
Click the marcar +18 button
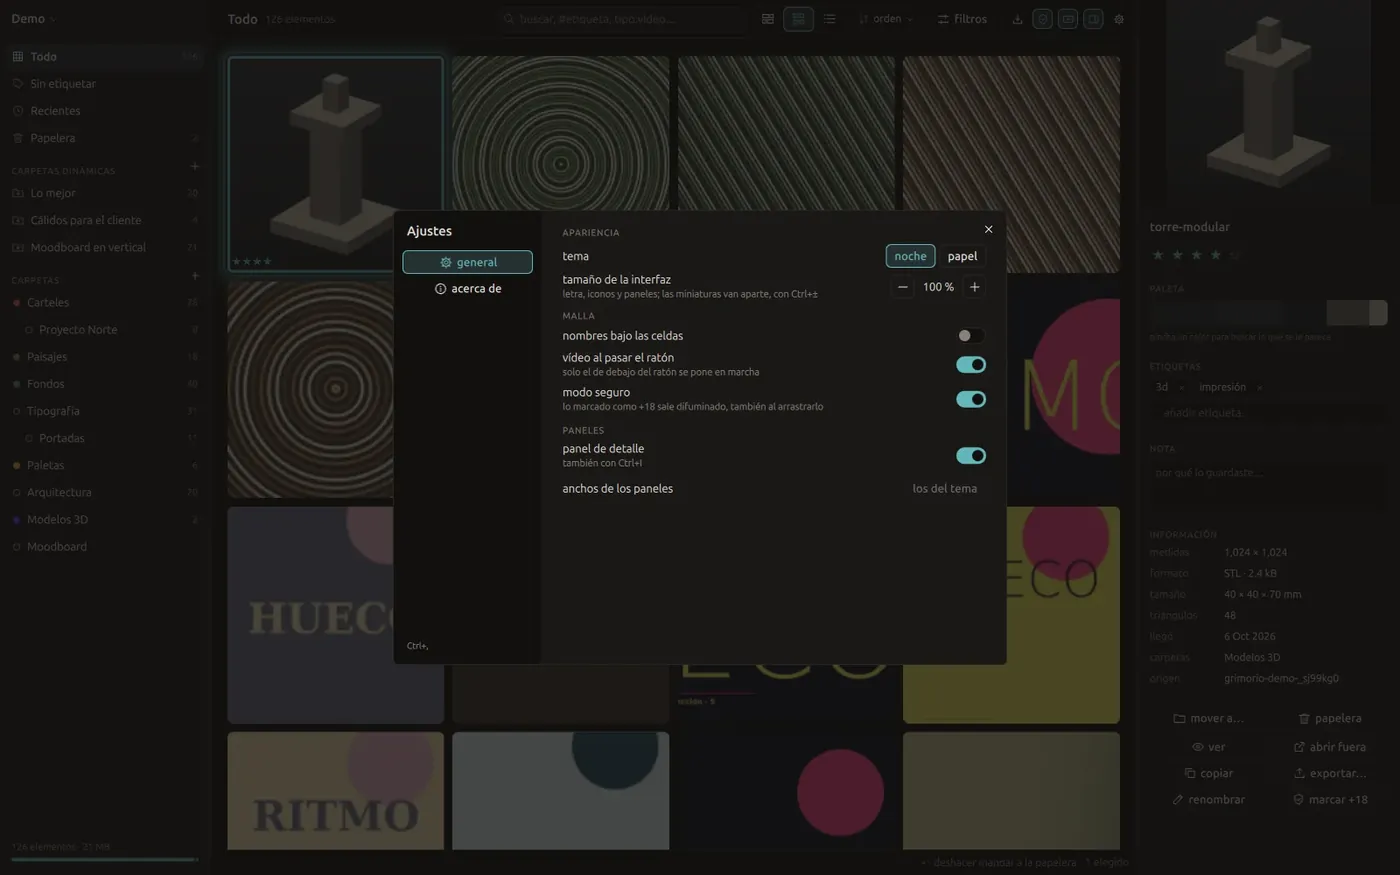1329,800
